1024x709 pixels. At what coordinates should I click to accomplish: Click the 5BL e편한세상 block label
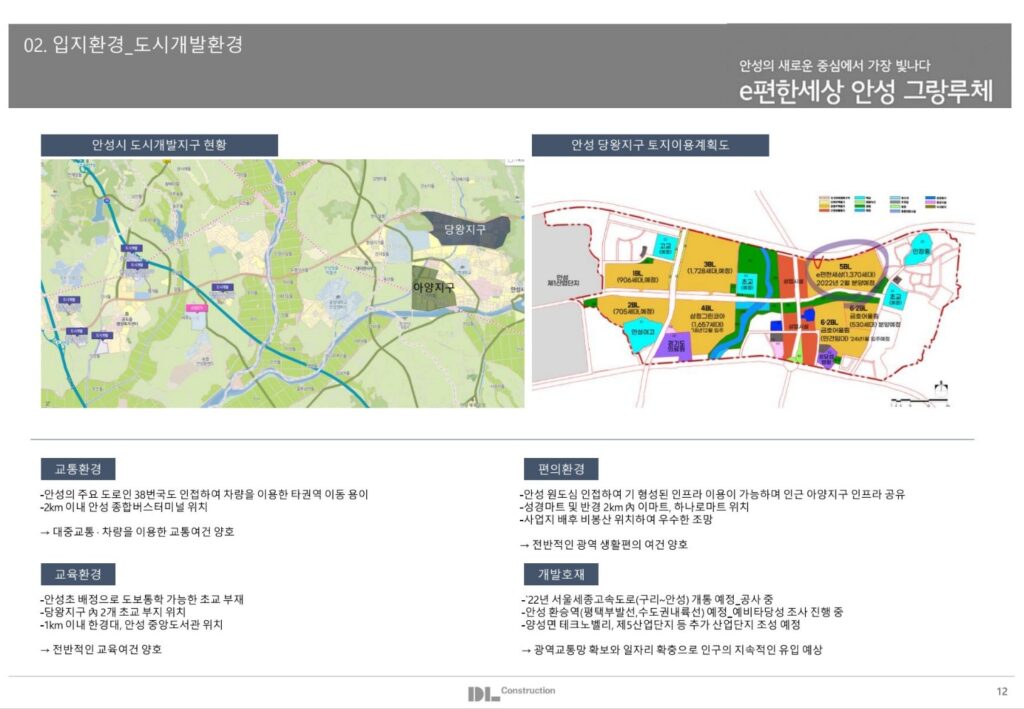coord(845,275)
